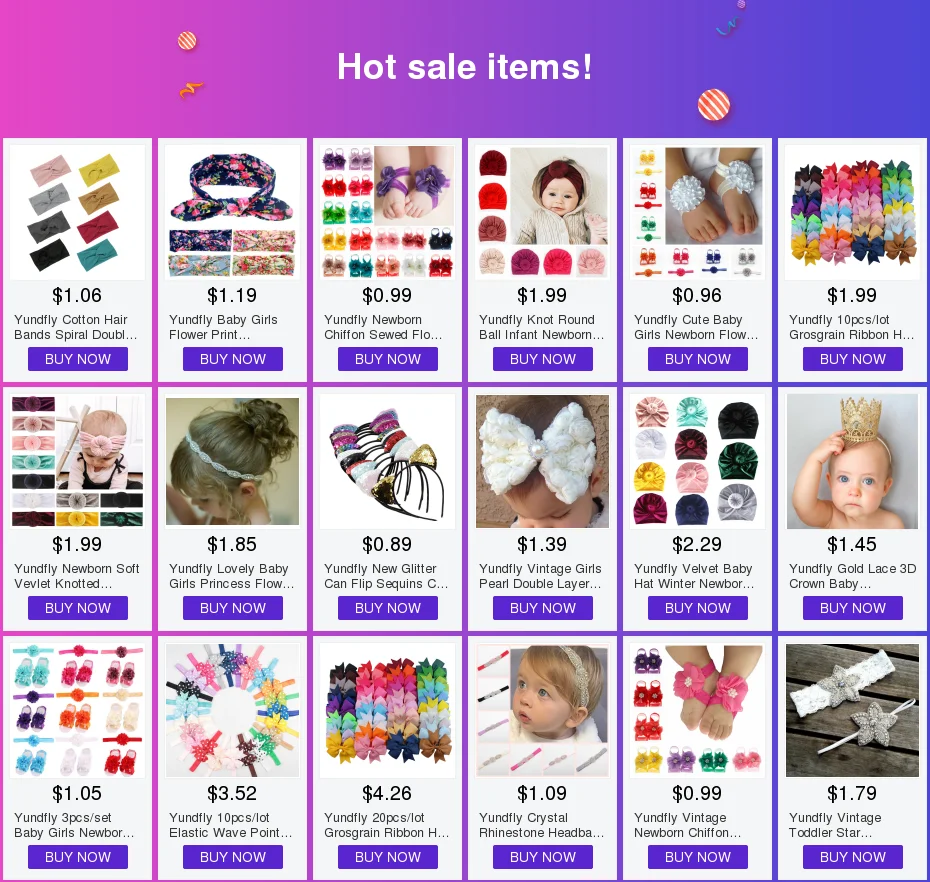Click the $0.96 price of Cute Baby Girls item
This screenshot has height=882, width=930.
point(697,295)
